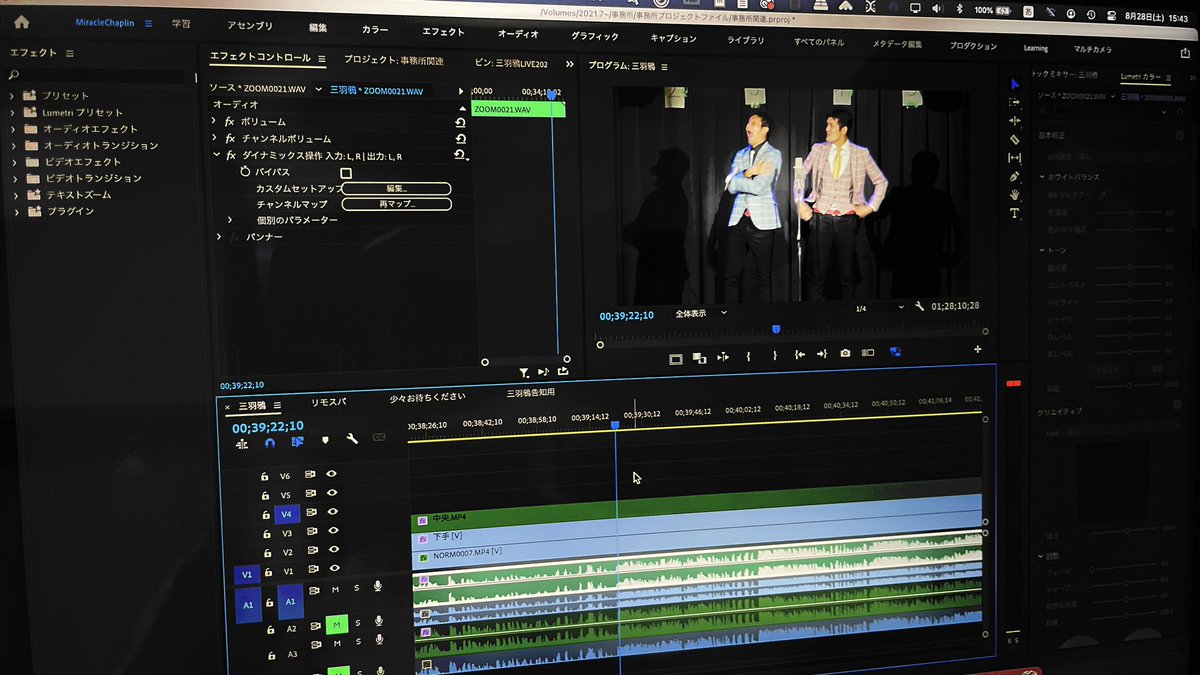
Task: Click Add Marker in the timeline header
Action: tap(324, 440)
